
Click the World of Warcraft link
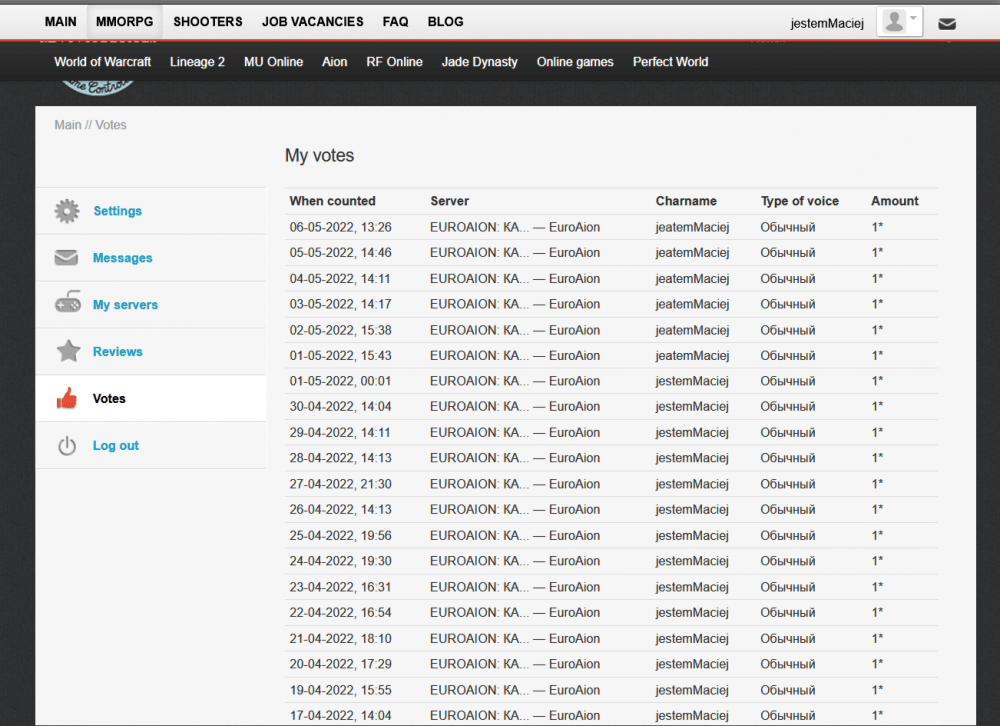click(102, 62)
